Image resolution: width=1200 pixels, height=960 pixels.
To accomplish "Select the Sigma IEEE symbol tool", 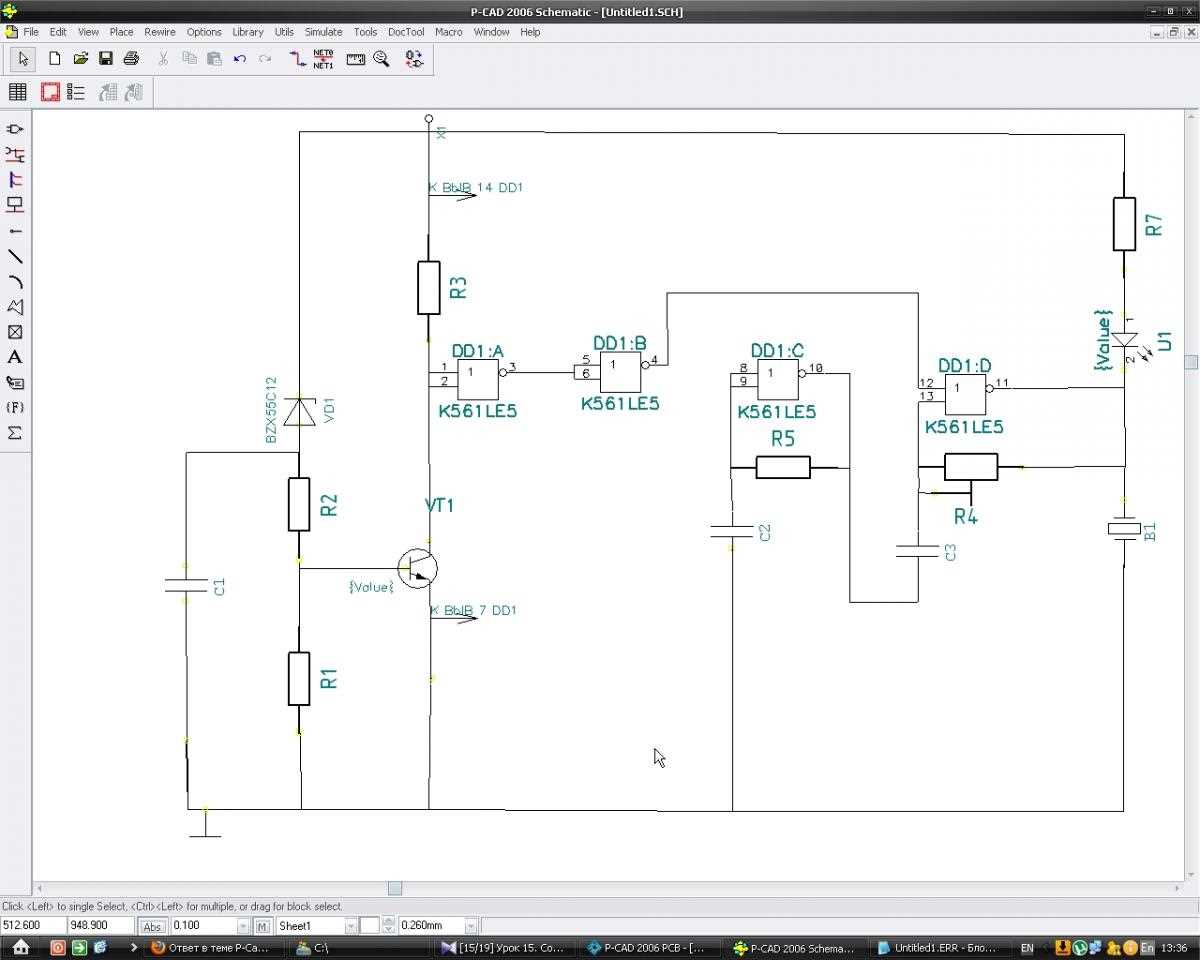I will pos(15,433).
